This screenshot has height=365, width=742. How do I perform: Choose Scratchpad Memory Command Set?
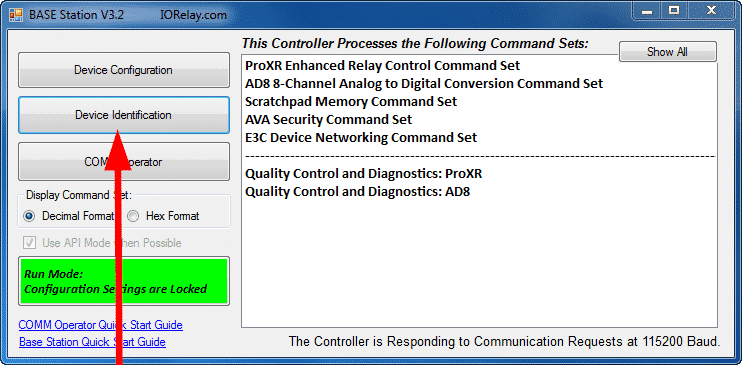(351, 101)
